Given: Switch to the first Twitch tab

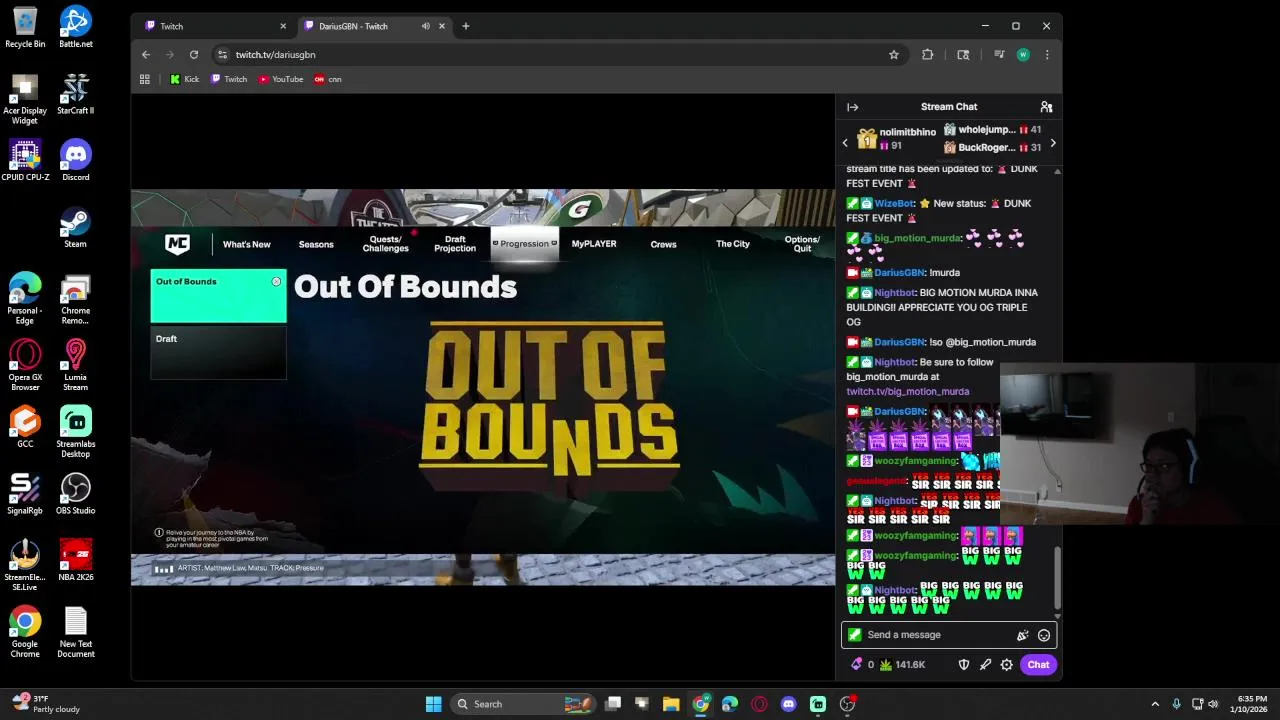Looking at the screenshot, I should click(215, 26).
